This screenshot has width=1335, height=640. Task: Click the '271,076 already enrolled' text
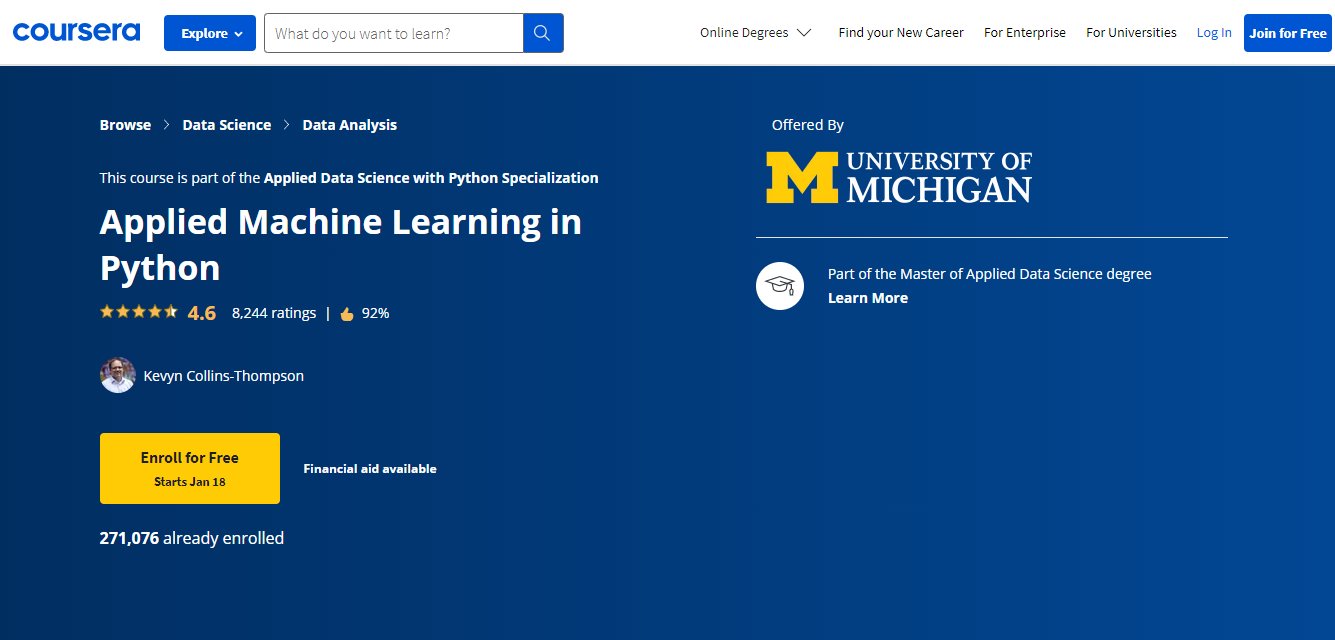coord(192,538)
